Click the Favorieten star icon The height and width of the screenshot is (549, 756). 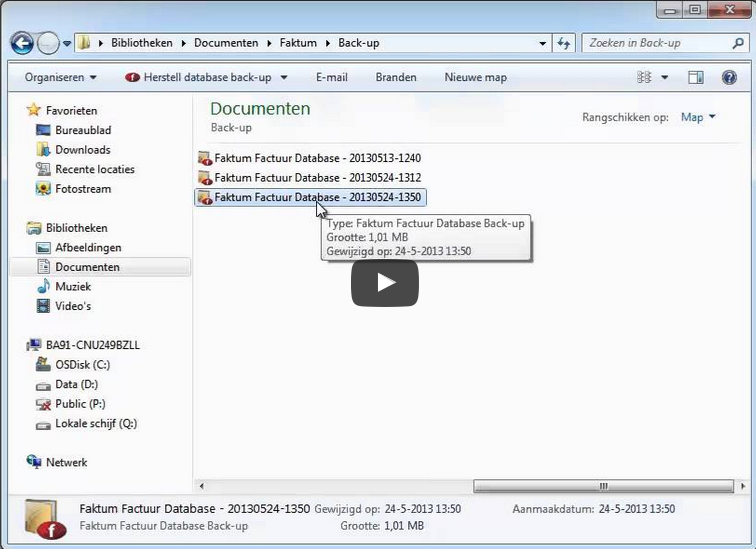pyautogui.click(x=33, y=110)
